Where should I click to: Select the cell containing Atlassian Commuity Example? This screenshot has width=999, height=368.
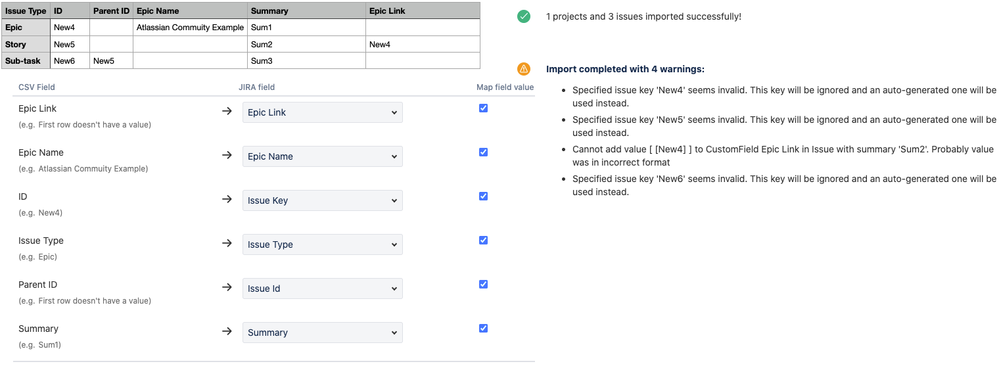point(190,28)
